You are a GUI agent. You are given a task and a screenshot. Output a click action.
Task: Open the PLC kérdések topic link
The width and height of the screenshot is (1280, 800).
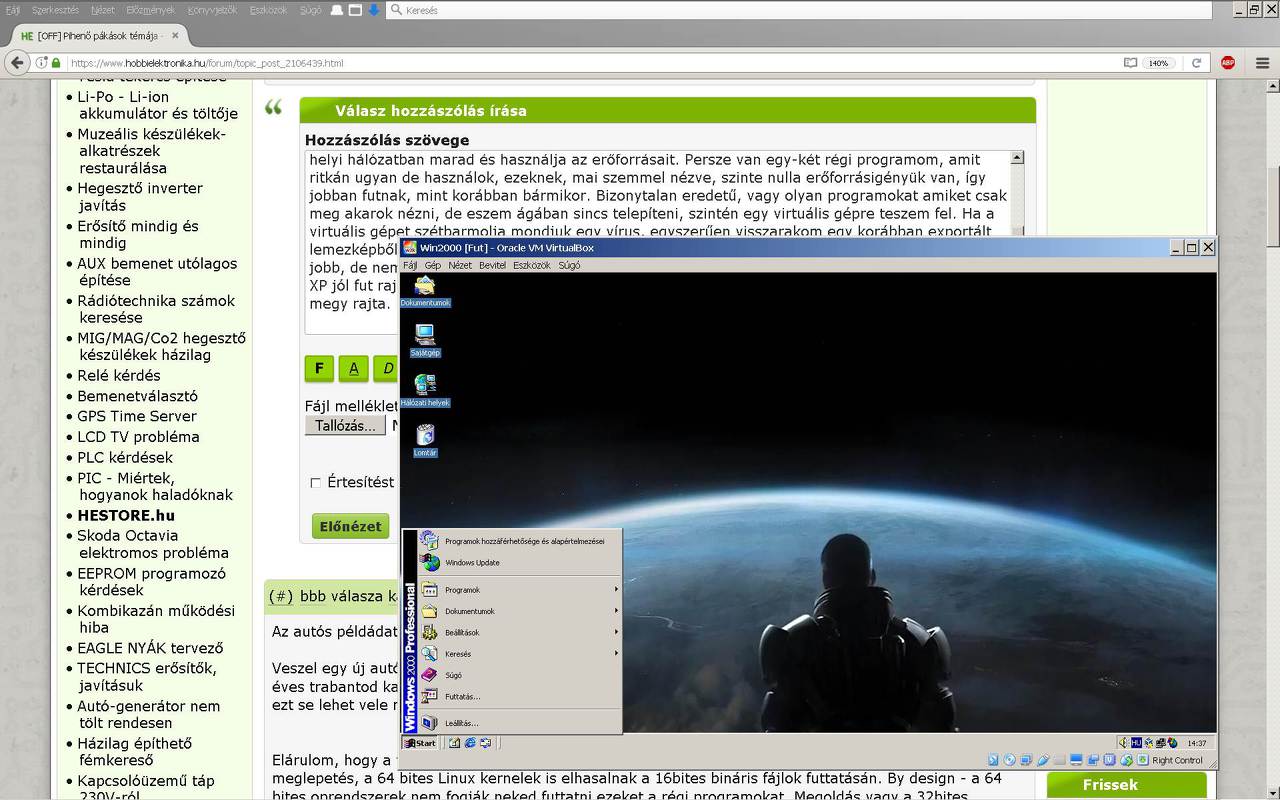tap(125, 457)
